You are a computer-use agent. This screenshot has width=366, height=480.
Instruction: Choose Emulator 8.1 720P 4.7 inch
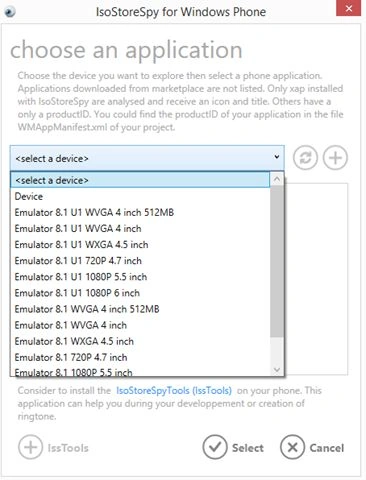[140, 357]
